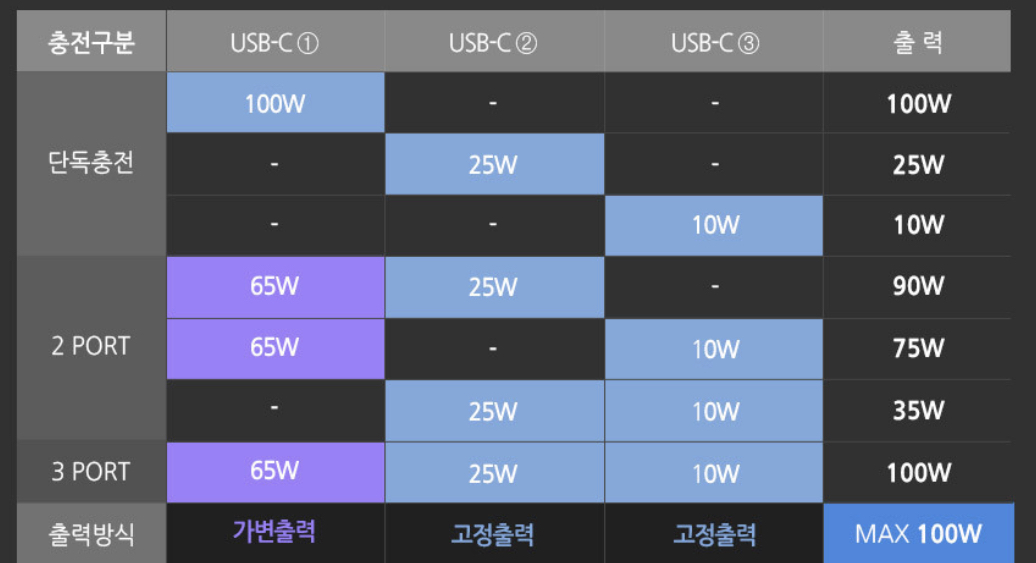Select the USB-C ② column header

(x=494, y=43)
